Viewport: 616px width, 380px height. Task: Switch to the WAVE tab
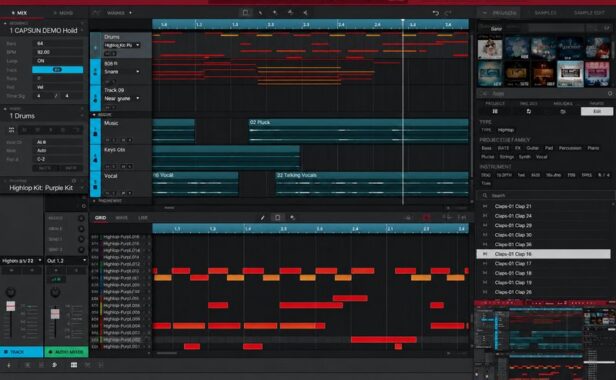(x=122, y=217)
